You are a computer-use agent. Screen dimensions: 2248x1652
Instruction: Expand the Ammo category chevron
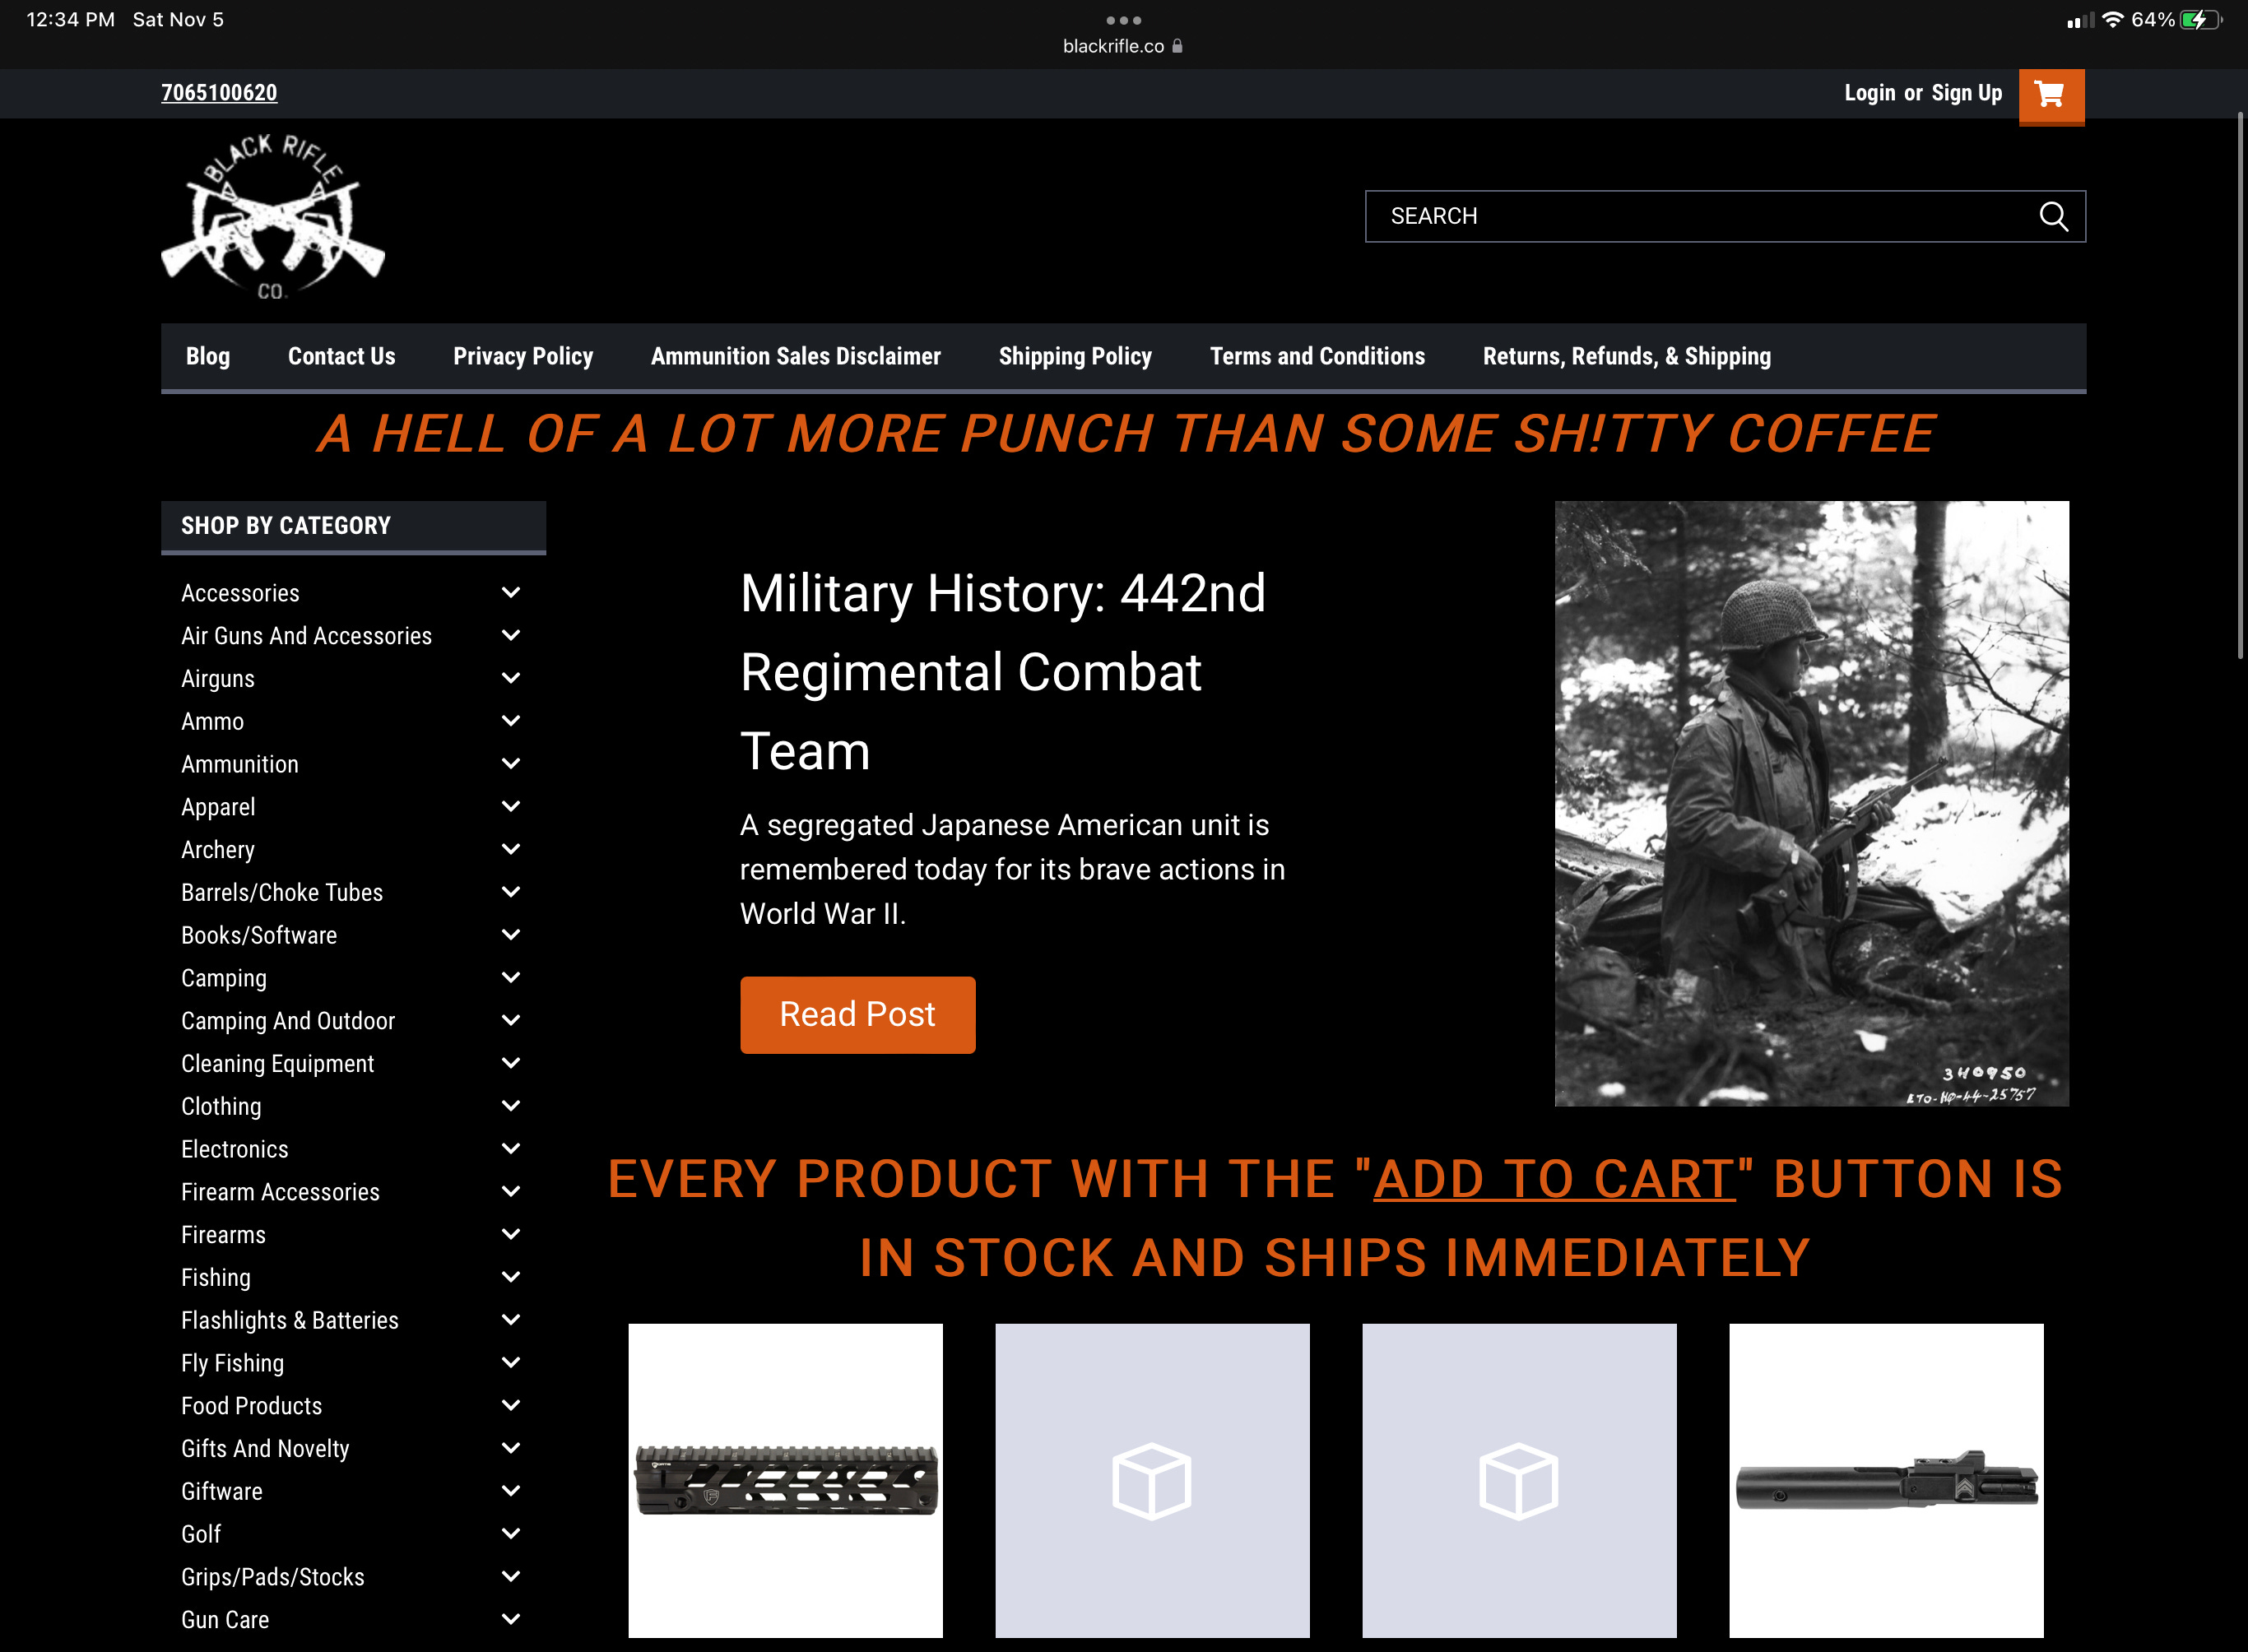coord(510,720)
